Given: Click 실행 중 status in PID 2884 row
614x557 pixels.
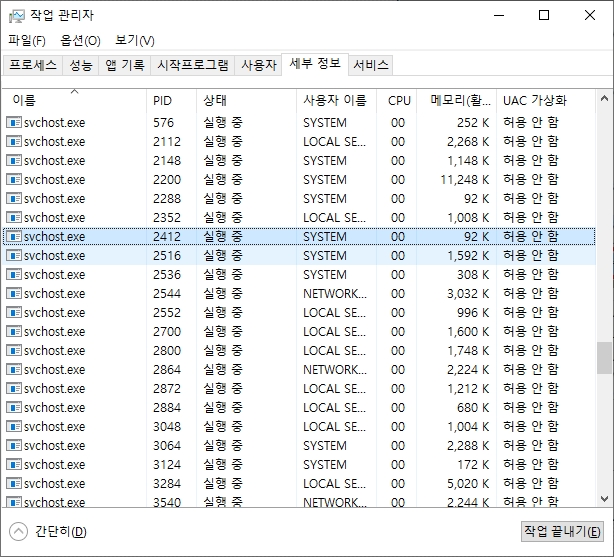Looking at the screenshot, I should point(223,407).
